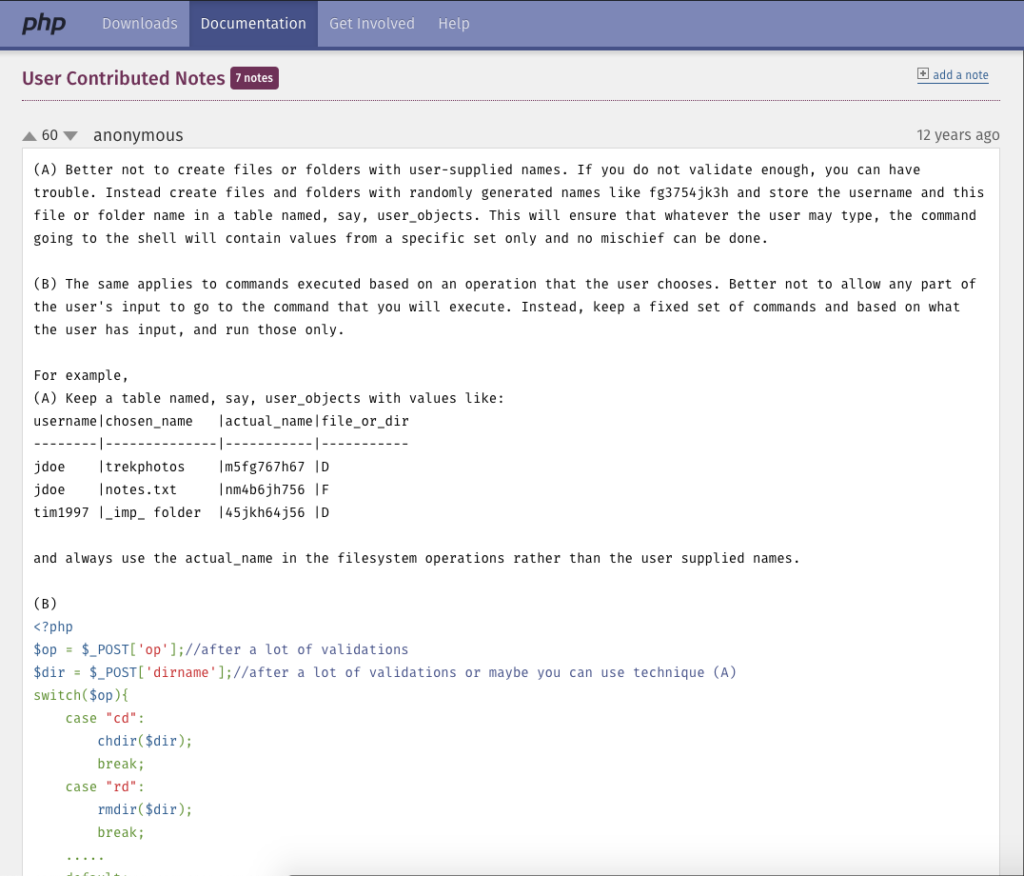Click the vote count 60
Viewport: 1024px width, 876px height.
(x=50, y=135)
